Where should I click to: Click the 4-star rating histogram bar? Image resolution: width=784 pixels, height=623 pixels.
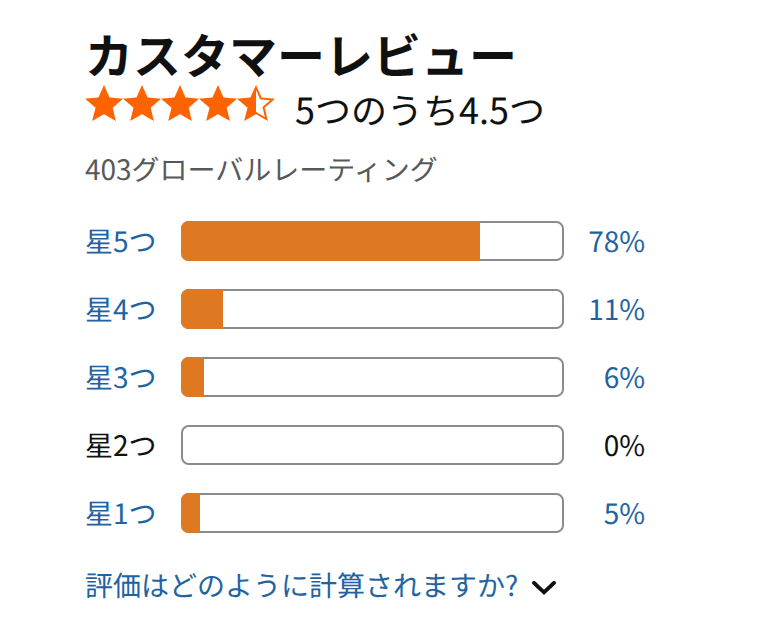[x=372, y=309]
